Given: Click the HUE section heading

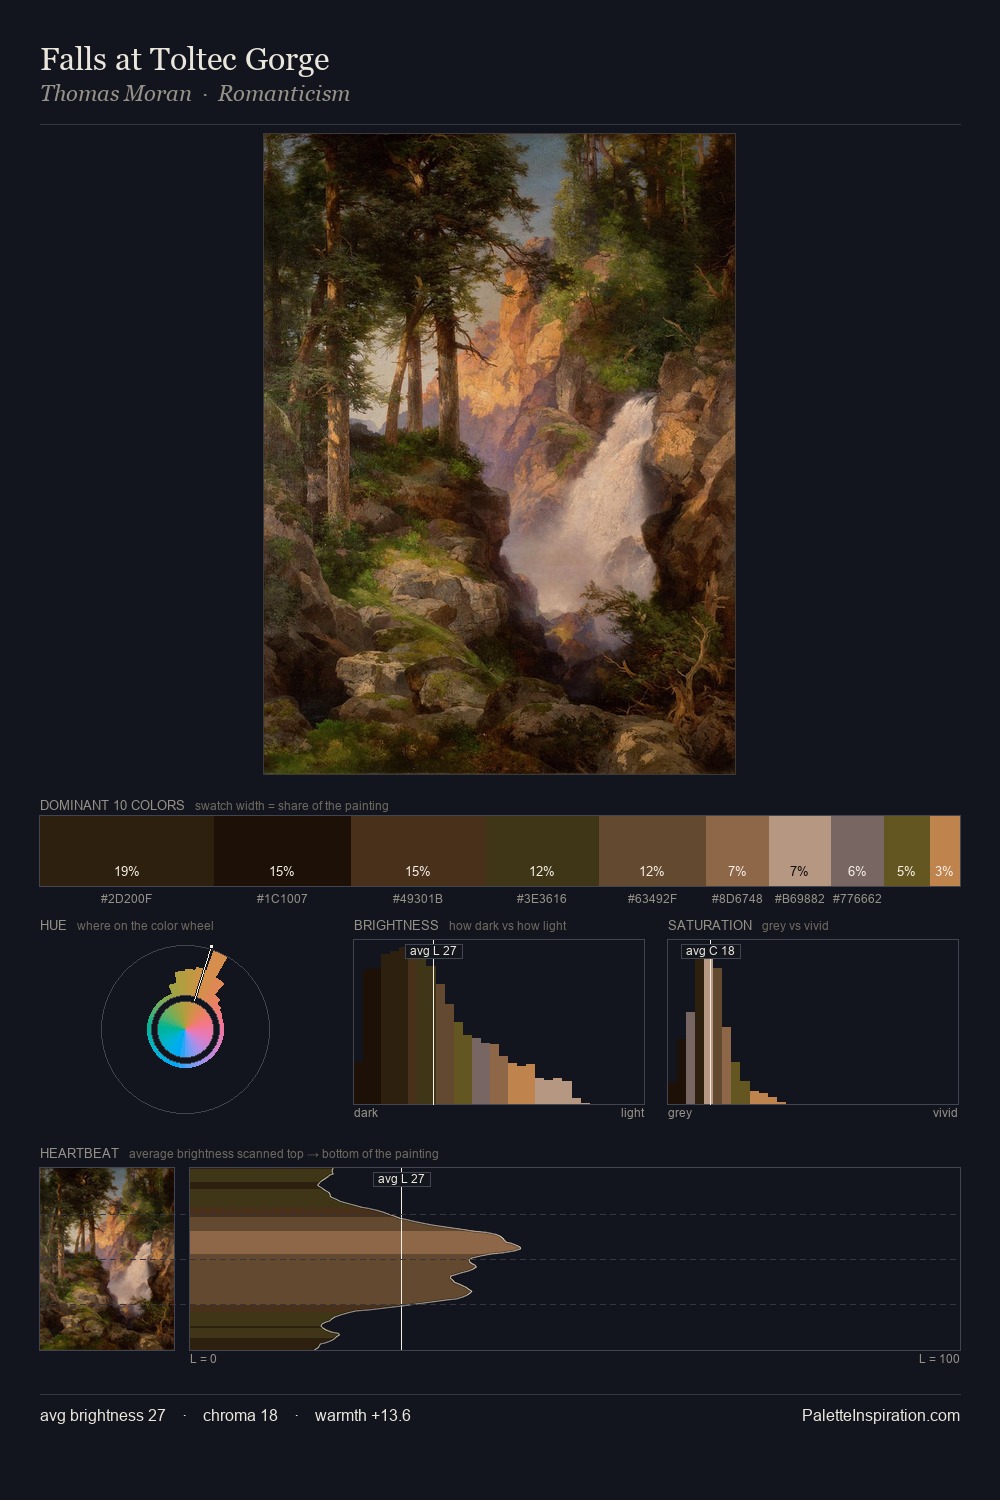Looking at the screenshot, I should (53, 925).
